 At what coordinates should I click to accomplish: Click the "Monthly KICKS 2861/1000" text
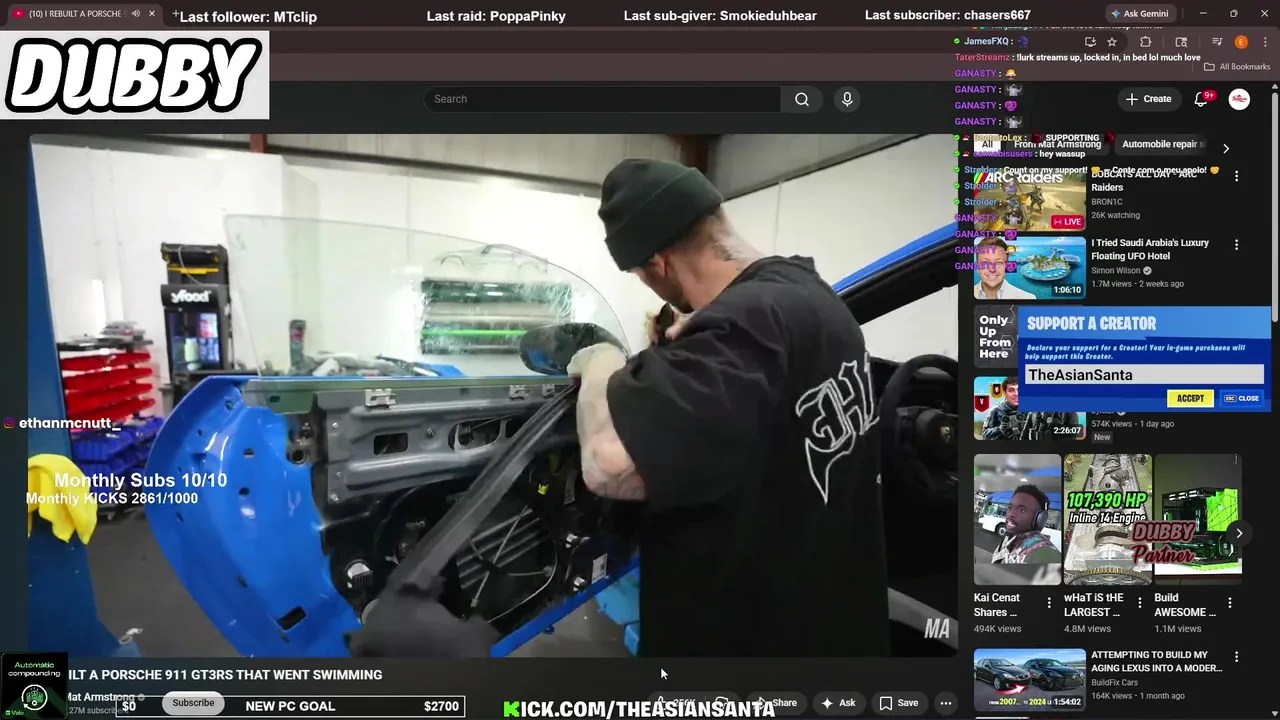[x=112, y=498]
